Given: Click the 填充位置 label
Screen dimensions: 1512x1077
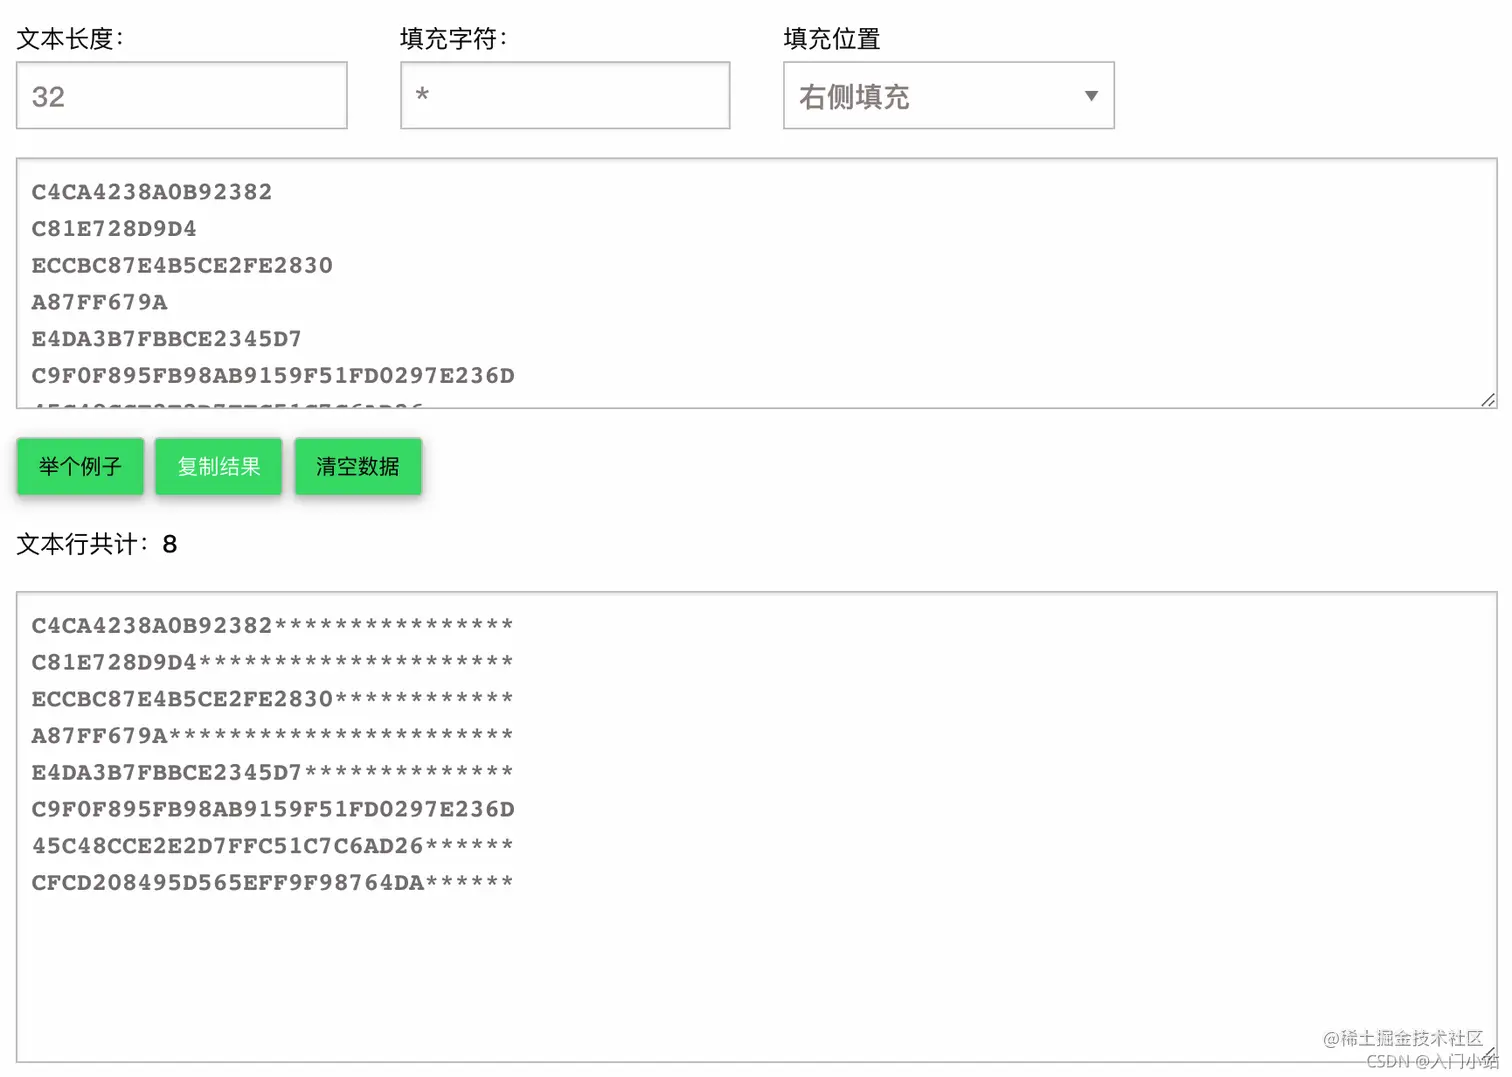Looking at the screenshot, I should (832, 39).
